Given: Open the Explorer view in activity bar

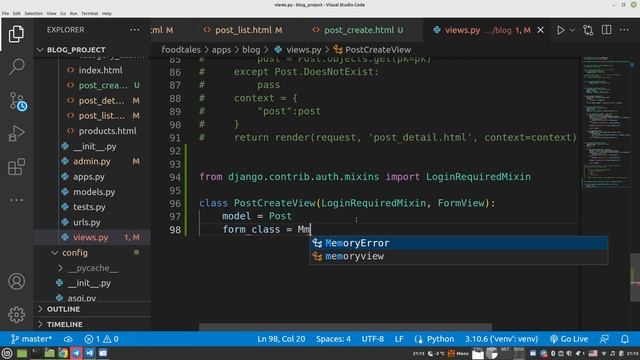Looking at the screenshot, I should [16, 34].
